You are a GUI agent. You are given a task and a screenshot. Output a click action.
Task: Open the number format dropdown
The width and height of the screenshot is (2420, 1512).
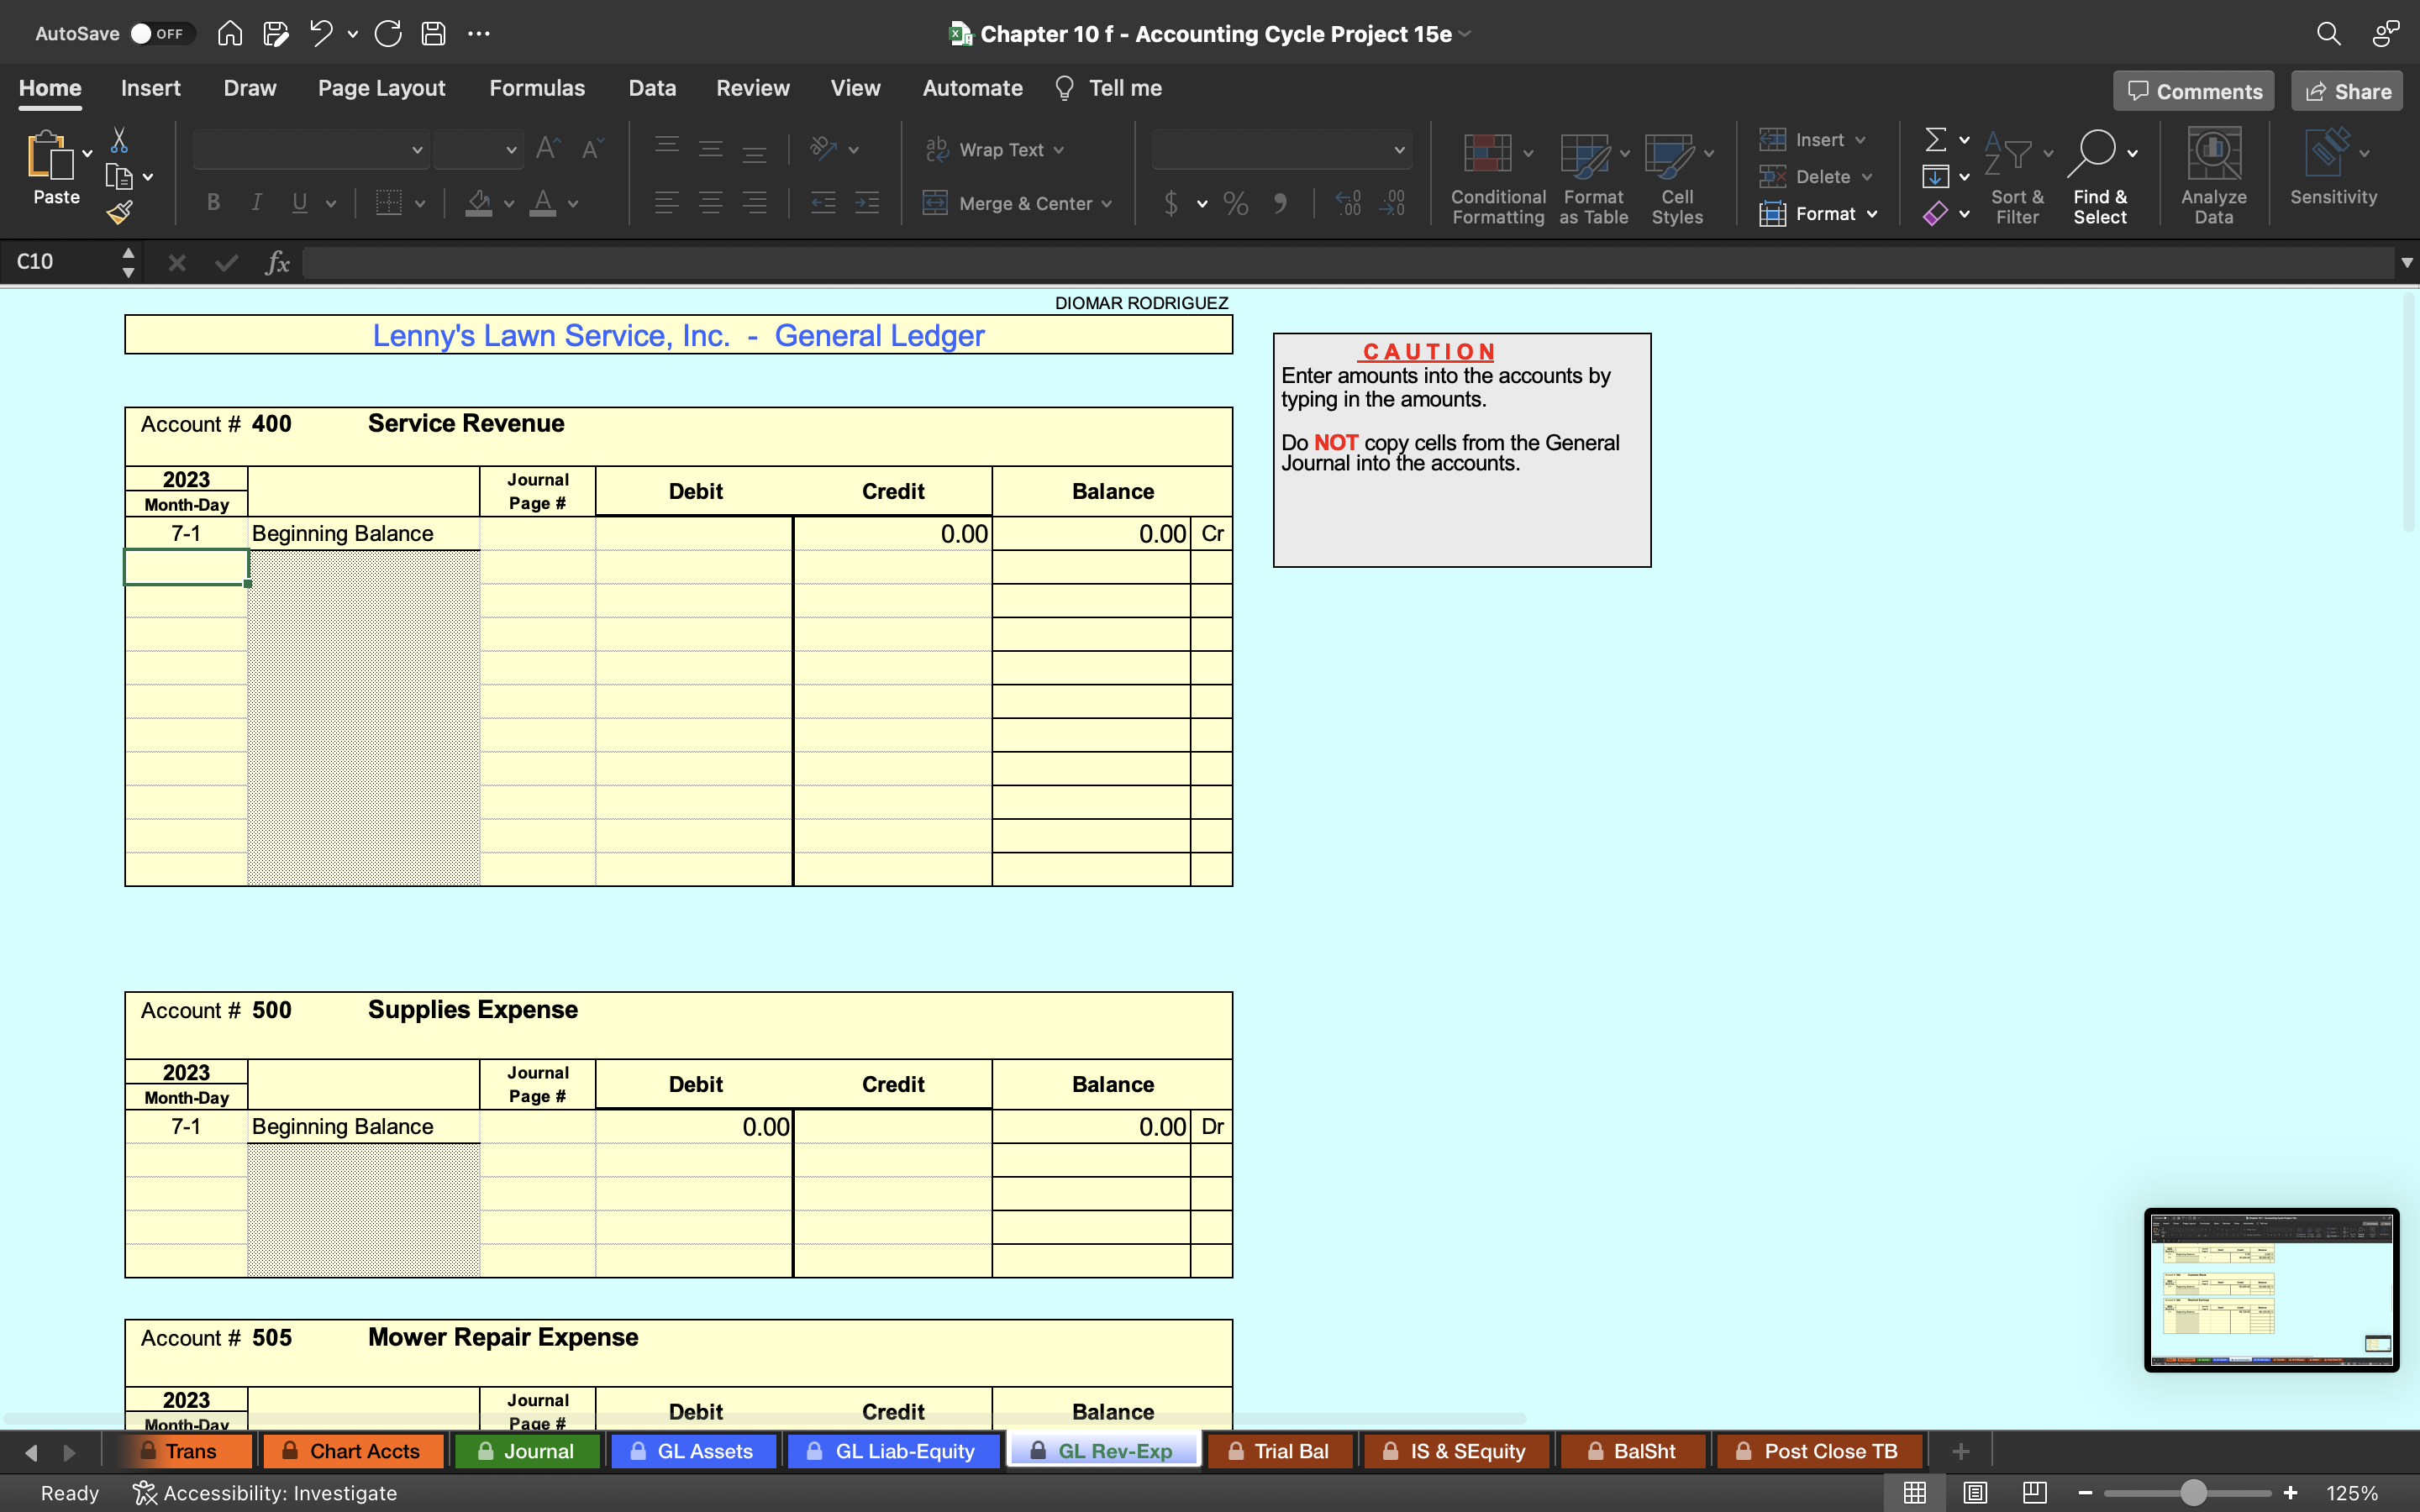[x=1399, y=150]
